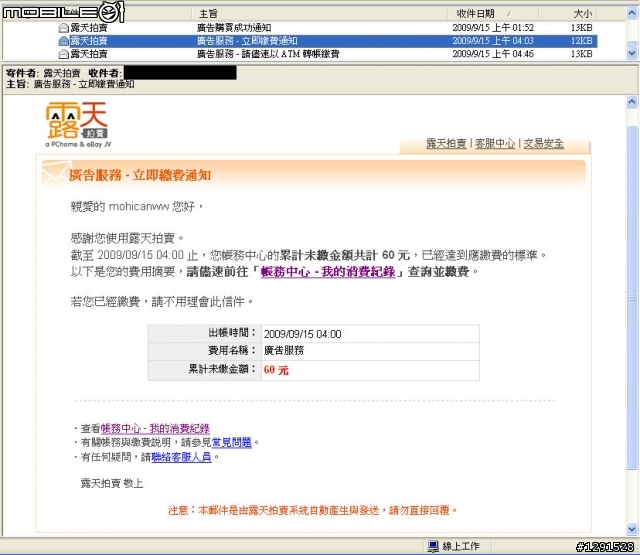Click the 13KB size of the 01:52 message
Viewport: 640px width, 555px height.
tap(582, 28)
